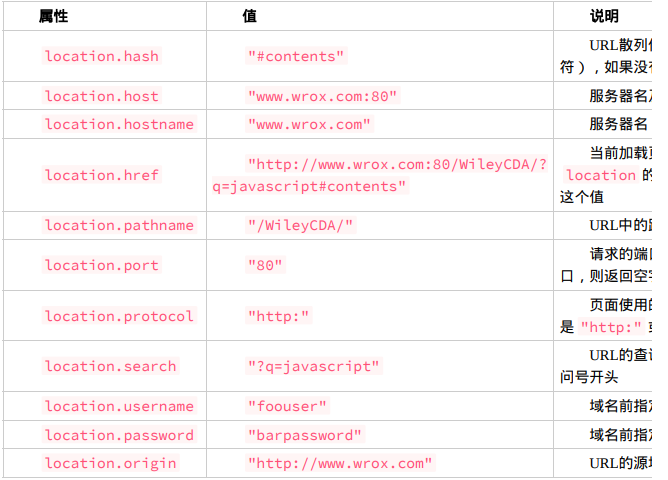Image resolution: width=668 pixels, height=480 pixels.
Task: Click the "?q=javascript" search value
Action: [x=314, y=366]
